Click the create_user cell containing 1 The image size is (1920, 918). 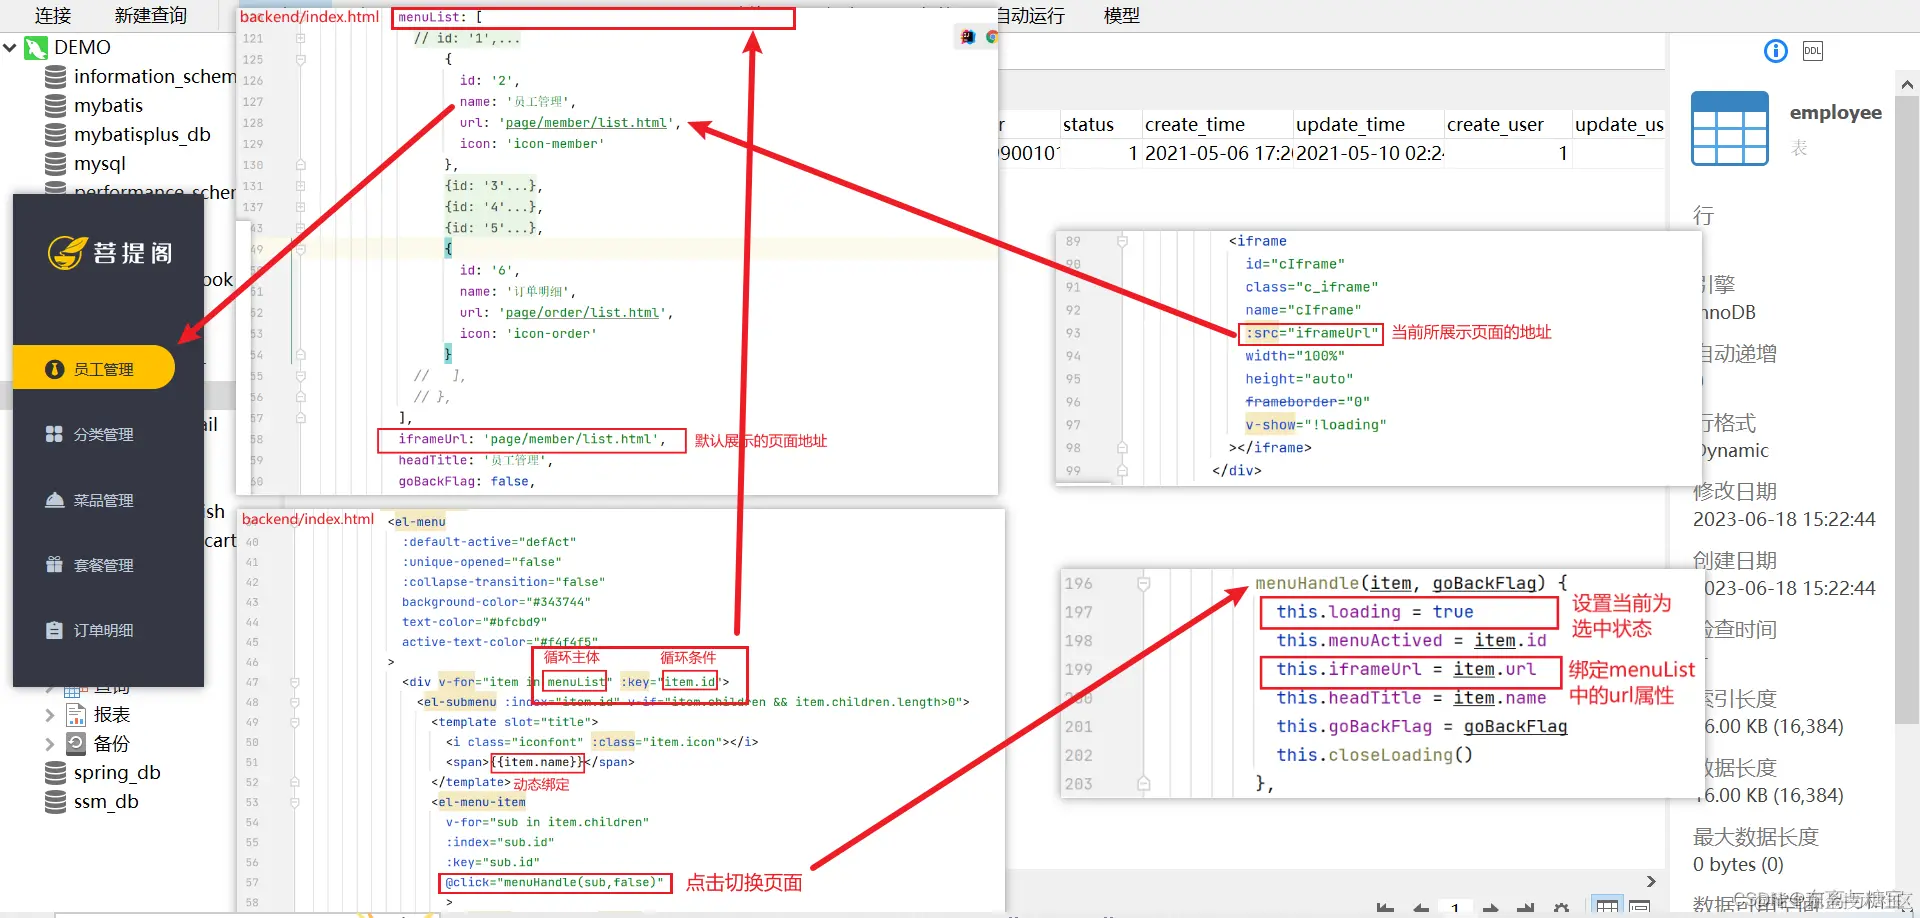[x=1508, y=153]
